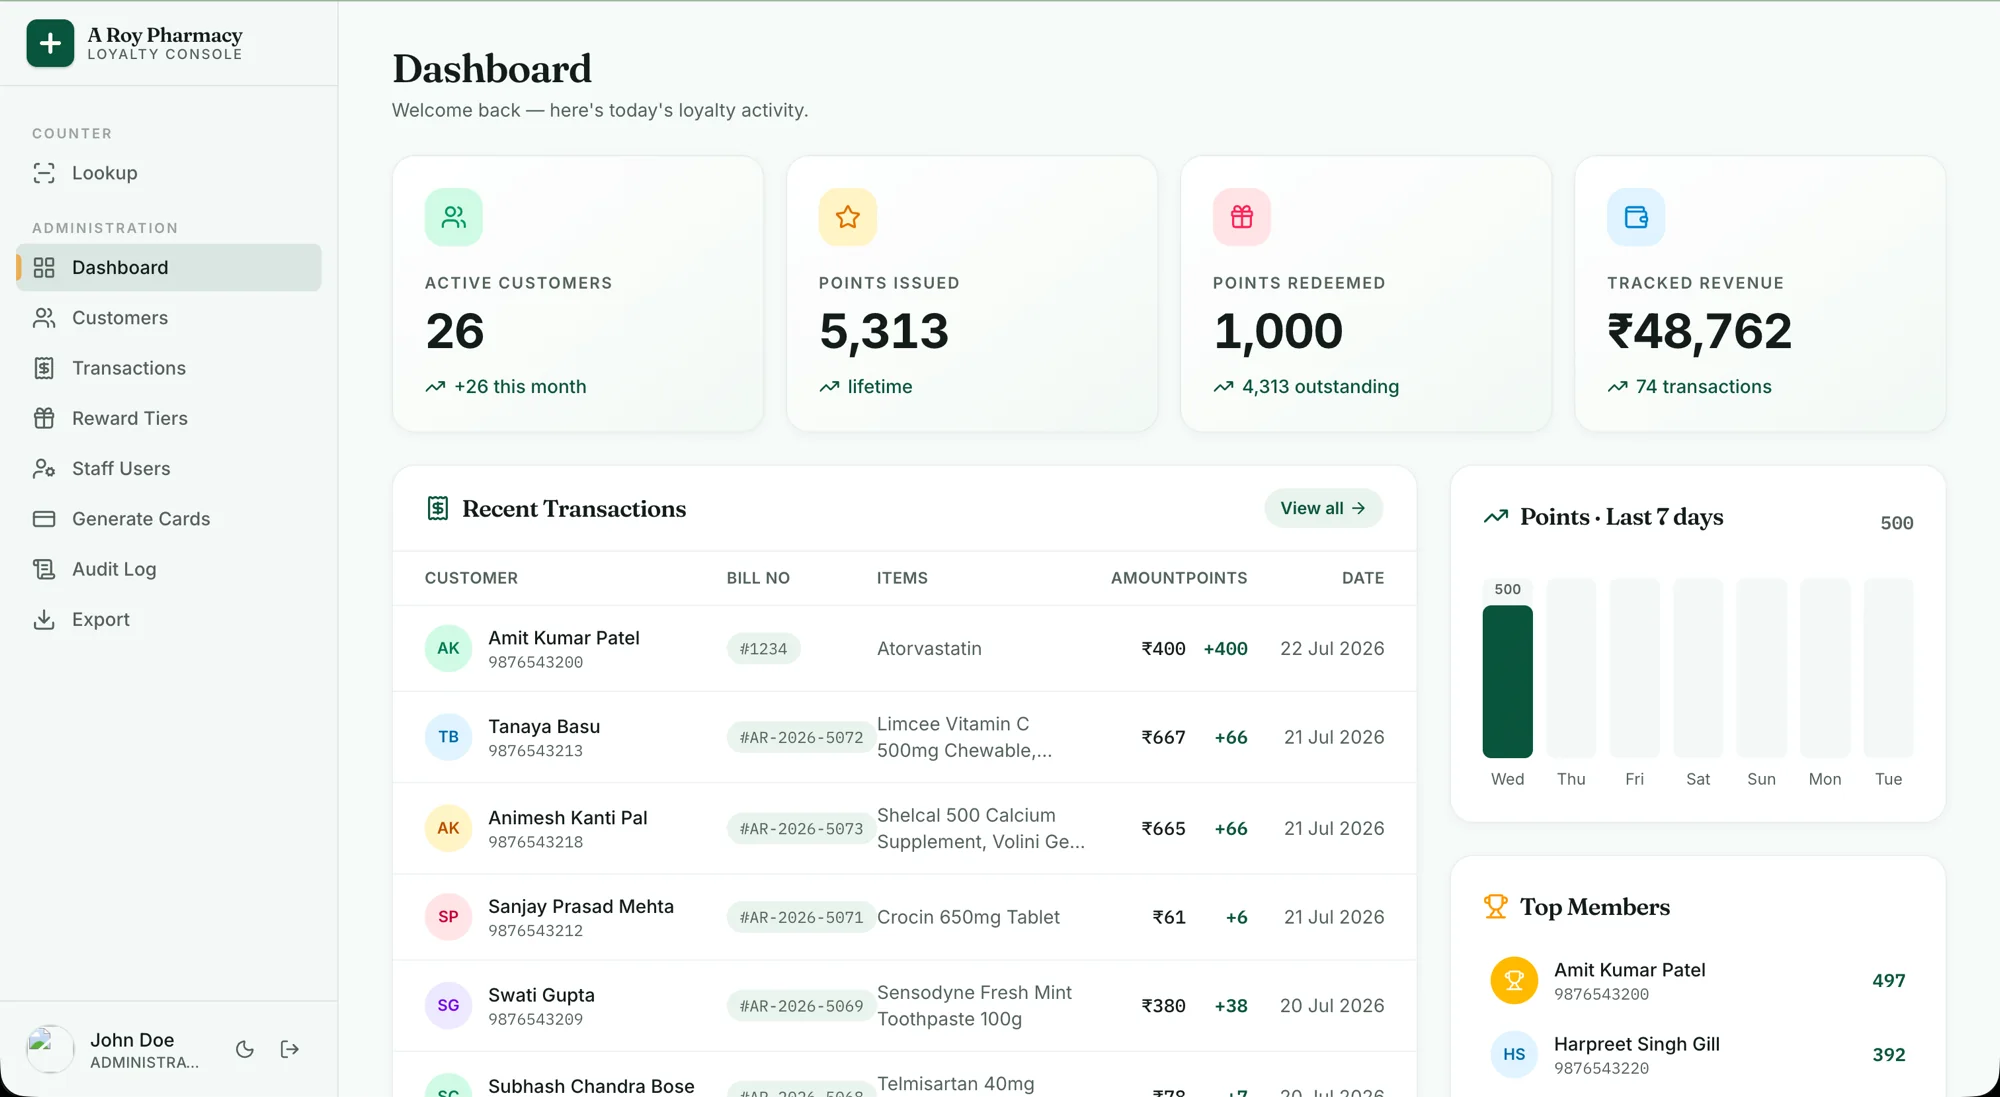This screenshot has width=2000, height=1097.
Task: Click the Top Members trophy heading icon
Action: click(x=1496, y=907)
